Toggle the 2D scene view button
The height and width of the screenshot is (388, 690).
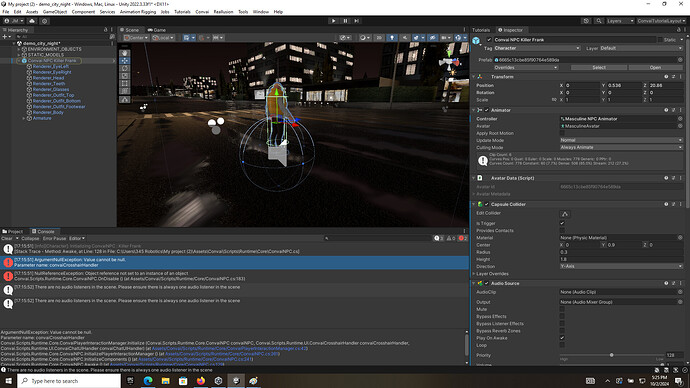pyautogui.click(x=379, y=38)
